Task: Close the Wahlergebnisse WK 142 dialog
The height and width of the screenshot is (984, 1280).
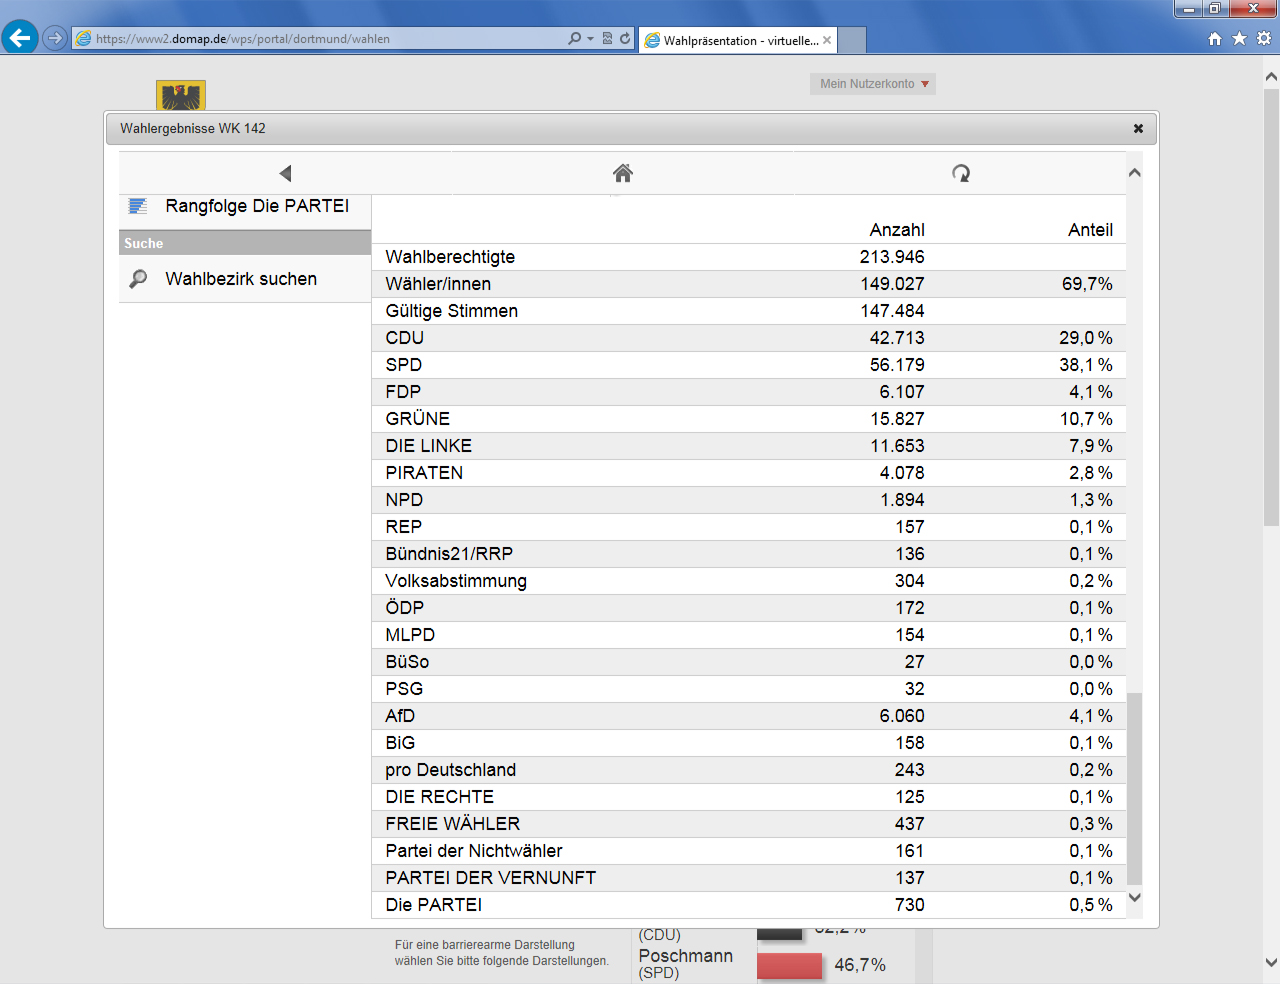Action: click(1138, 128)
